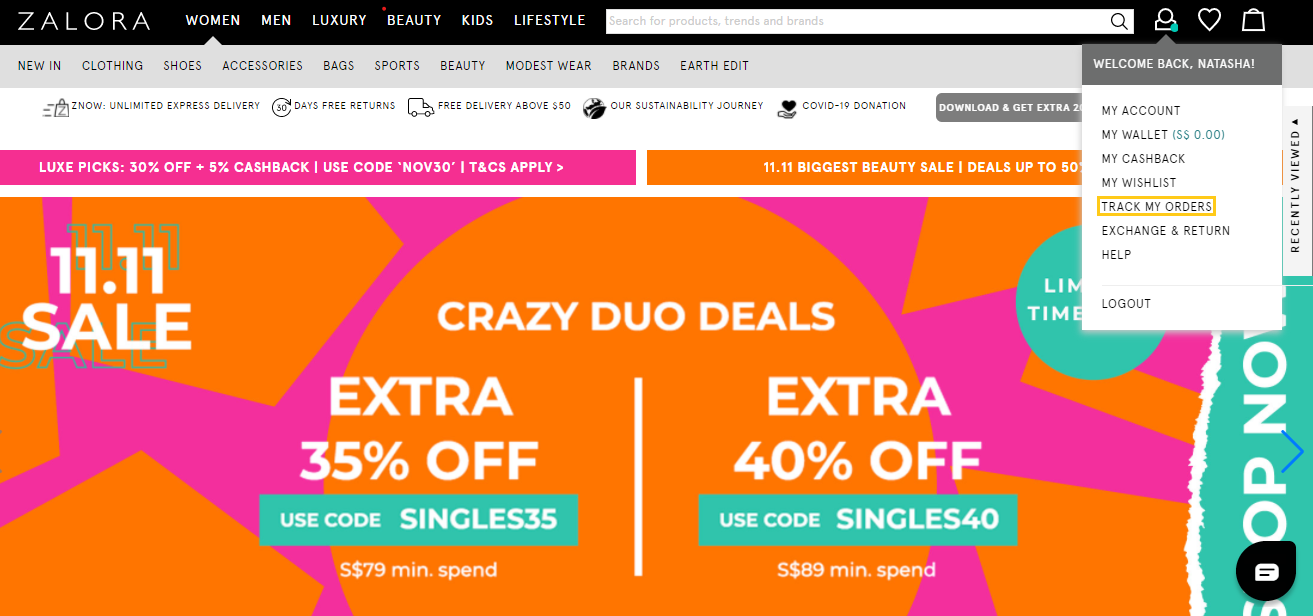Open the chat bubble in the corner
Viewport: 1313px width, 616px height.
click(x=1265, y=570)
